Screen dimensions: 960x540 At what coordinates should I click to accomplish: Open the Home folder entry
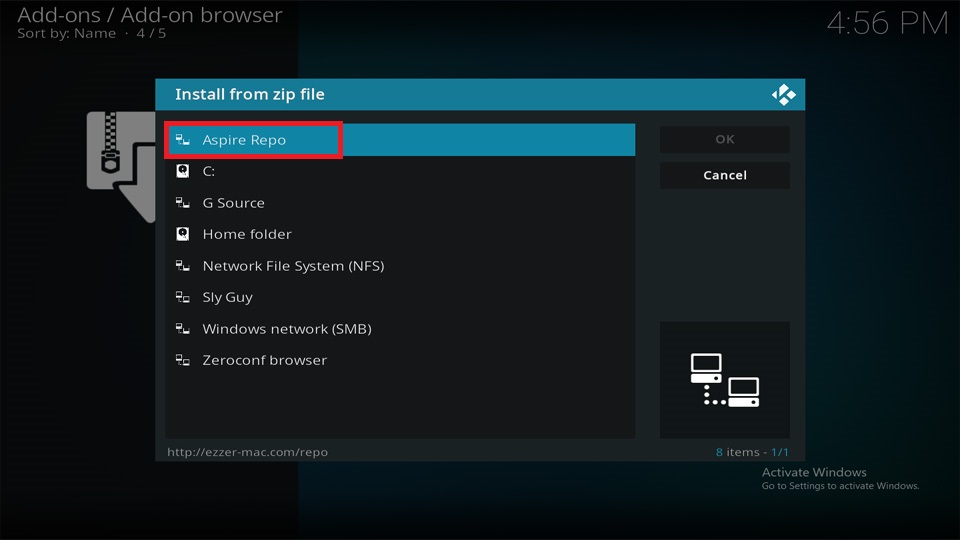(x=400, y=234)
